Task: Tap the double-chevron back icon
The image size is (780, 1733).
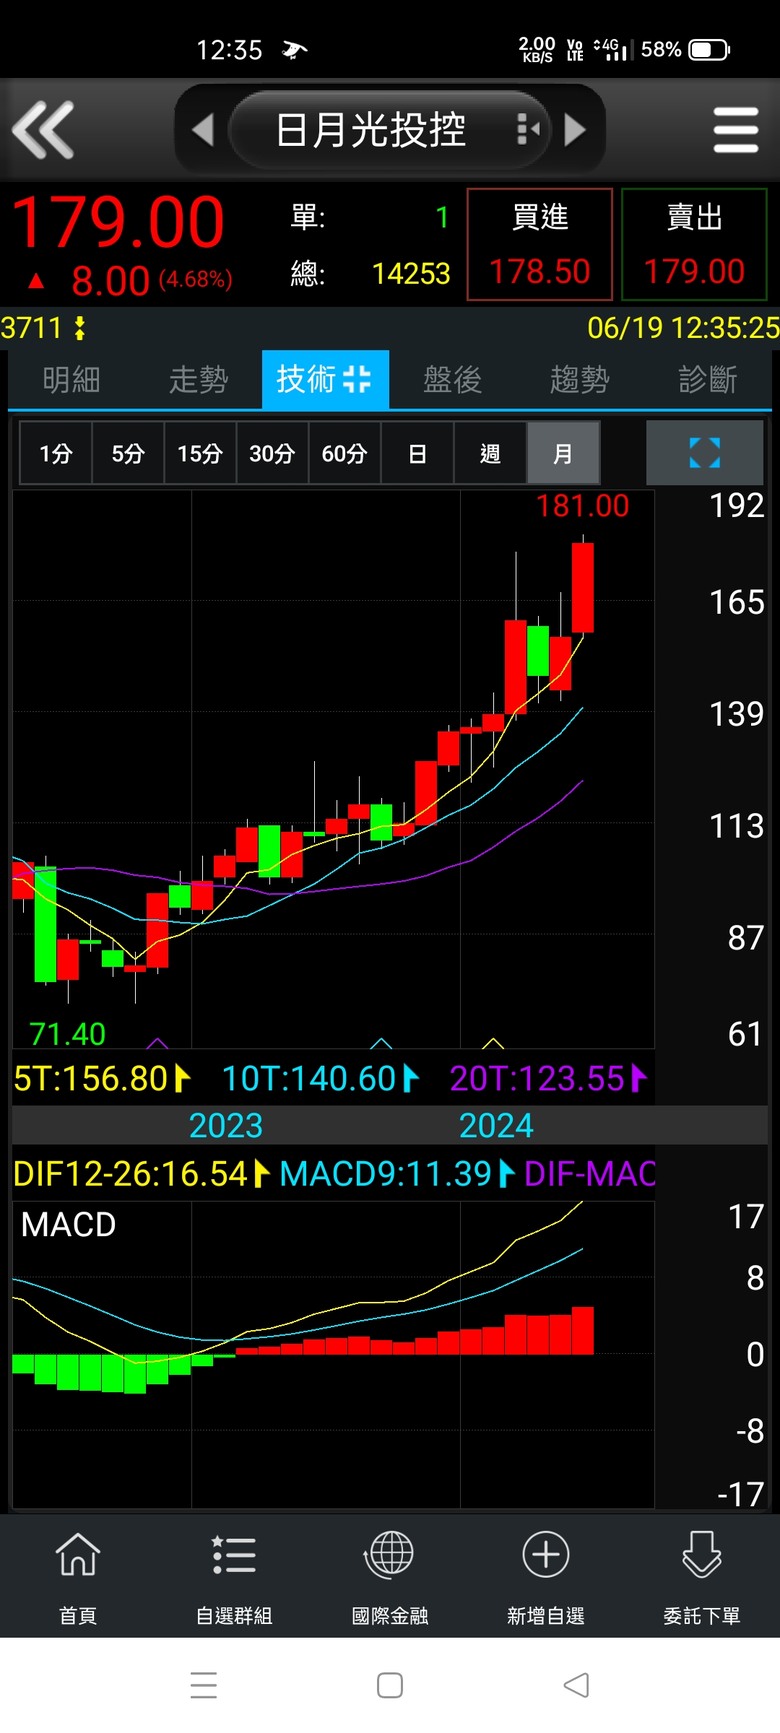Action: (43, 130)
